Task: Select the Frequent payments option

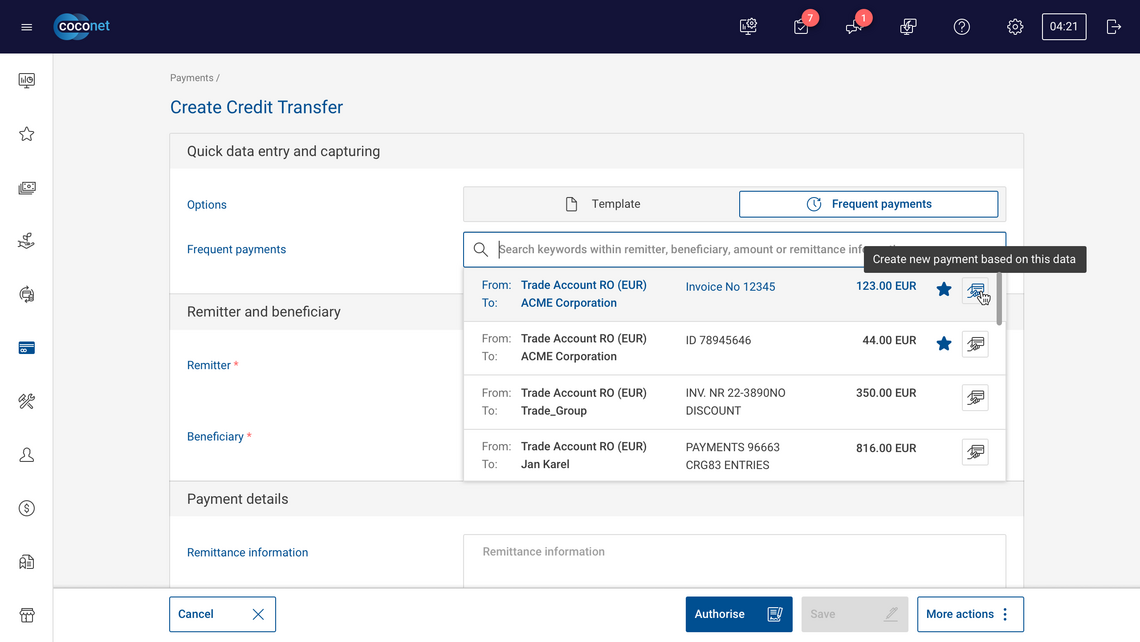Action: 868,204
